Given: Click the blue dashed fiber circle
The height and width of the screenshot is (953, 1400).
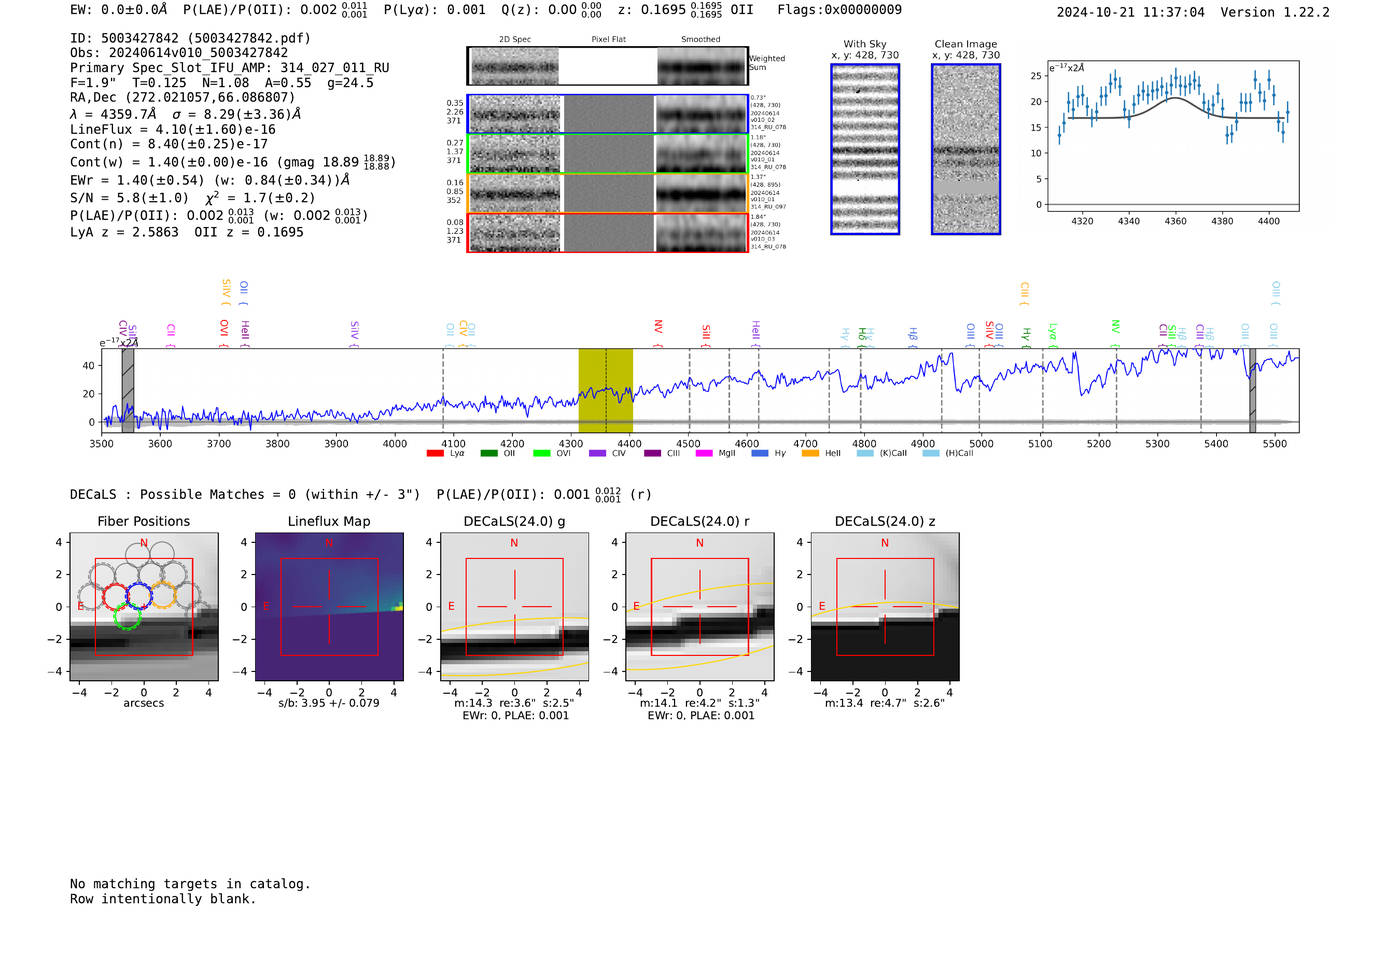Looking at the screenshot, I should 139,597.
